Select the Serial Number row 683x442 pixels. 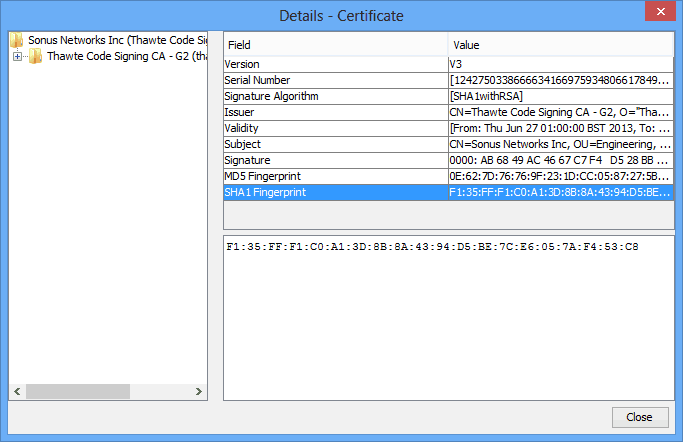[335, 80]
